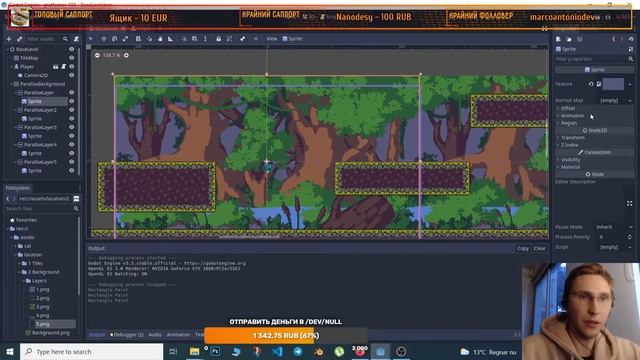The height and width of the screenshot is (360, 640).
Task: Click the lock selected node icon
Action: [x=218, y=39]
